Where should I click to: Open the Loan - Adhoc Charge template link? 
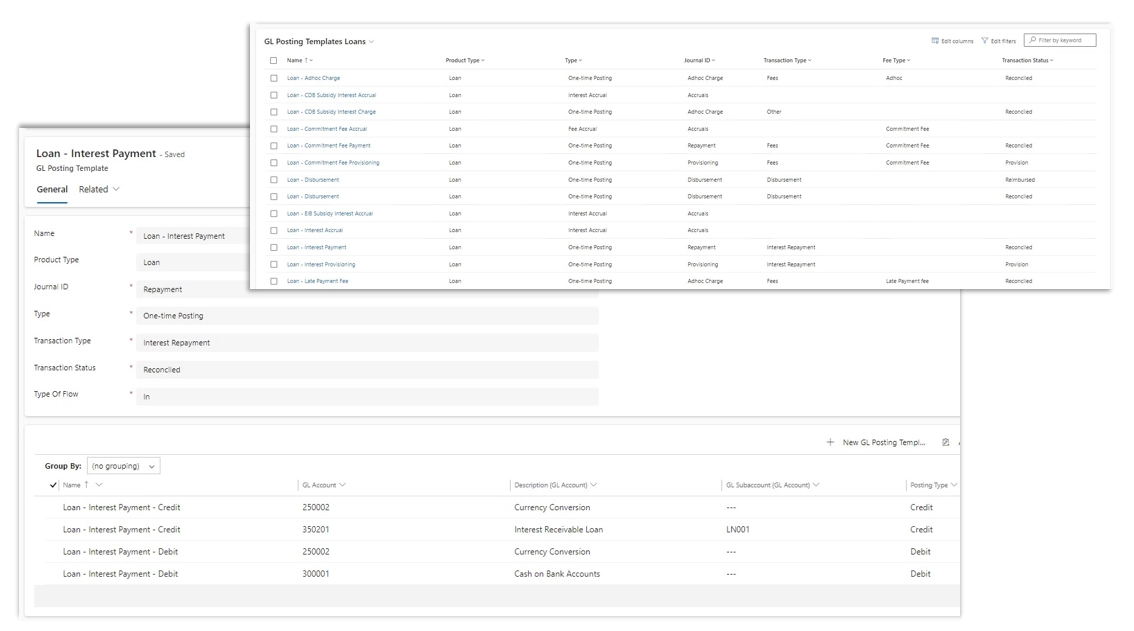313,78
